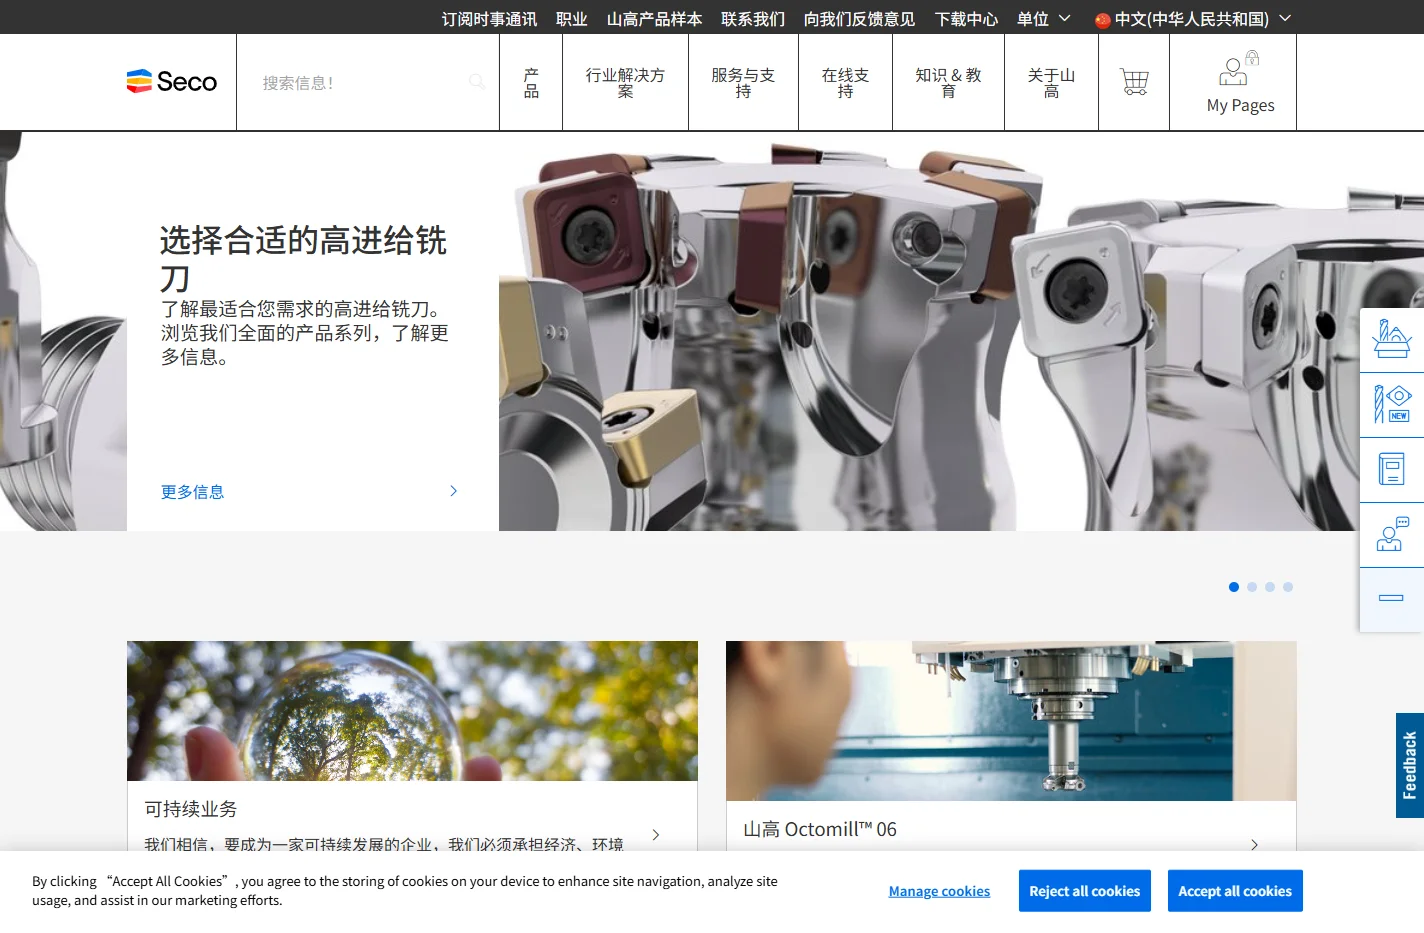Click the hero heading 选择合适的高进给铣刀
Screen dimensions: 1424x933
point(303,258)
